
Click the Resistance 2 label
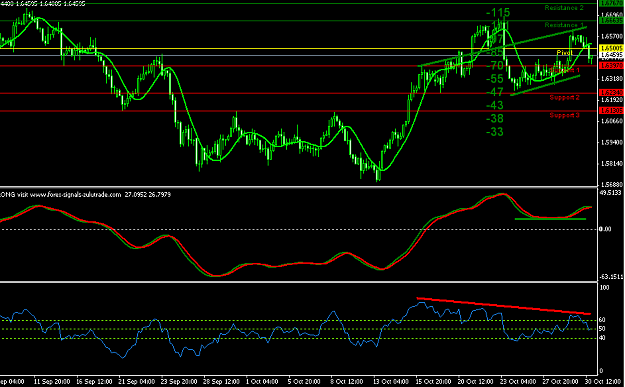point(564,8)
